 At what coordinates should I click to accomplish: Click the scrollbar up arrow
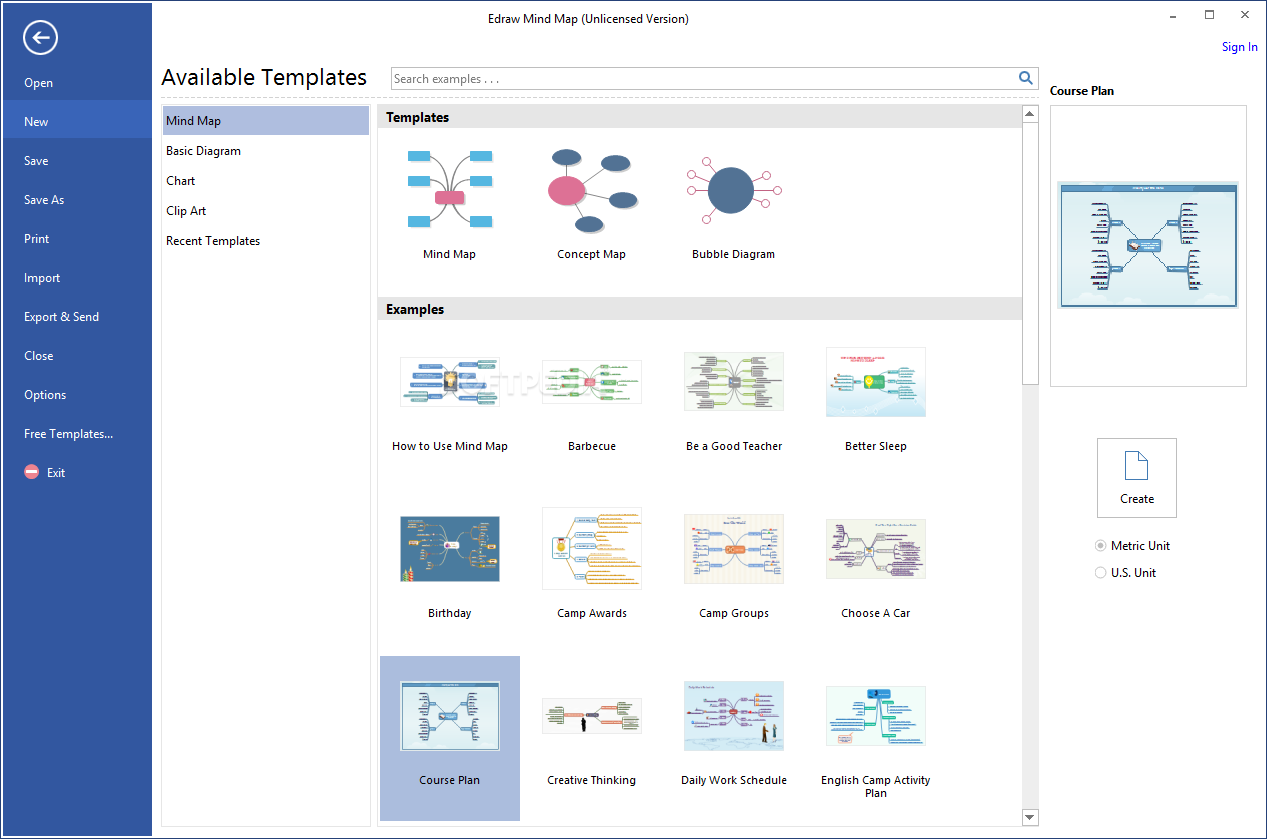(x=1030, y=115)
